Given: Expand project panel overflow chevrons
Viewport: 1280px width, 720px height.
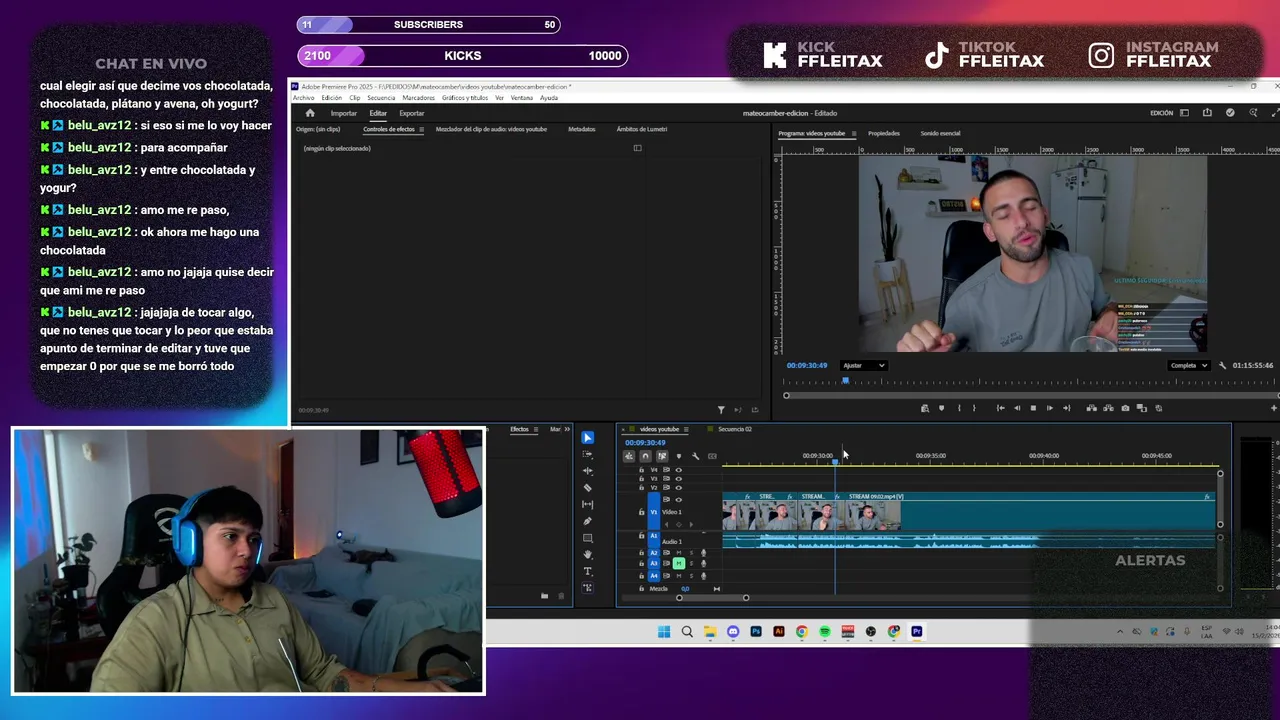Looking at the screenshot, I should click(567, 429).
